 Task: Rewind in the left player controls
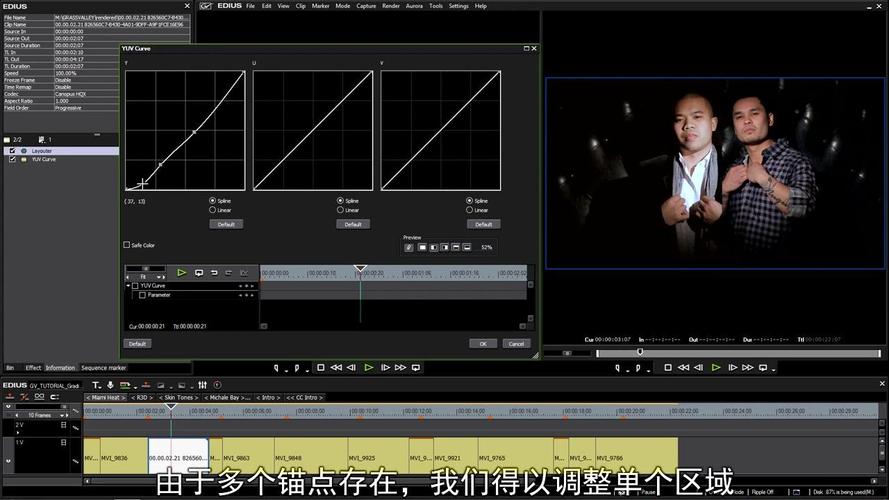pos(336,368)
